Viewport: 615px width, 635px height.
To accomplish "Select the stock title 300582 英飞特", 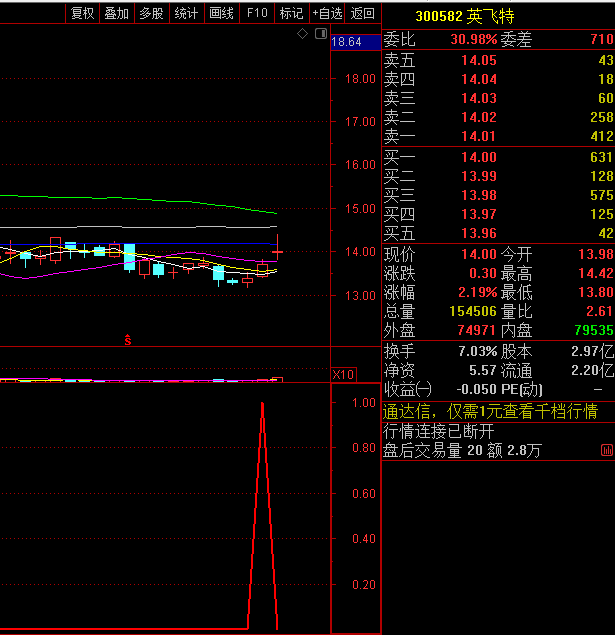I will coord(465,16).
